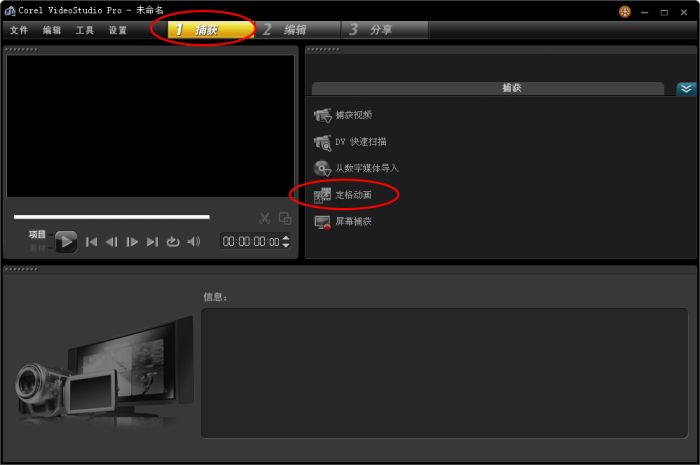Click the 从数字媒体导入 disc icon
The width and height of the screenshot is (700, 465).
pos(322,168)
